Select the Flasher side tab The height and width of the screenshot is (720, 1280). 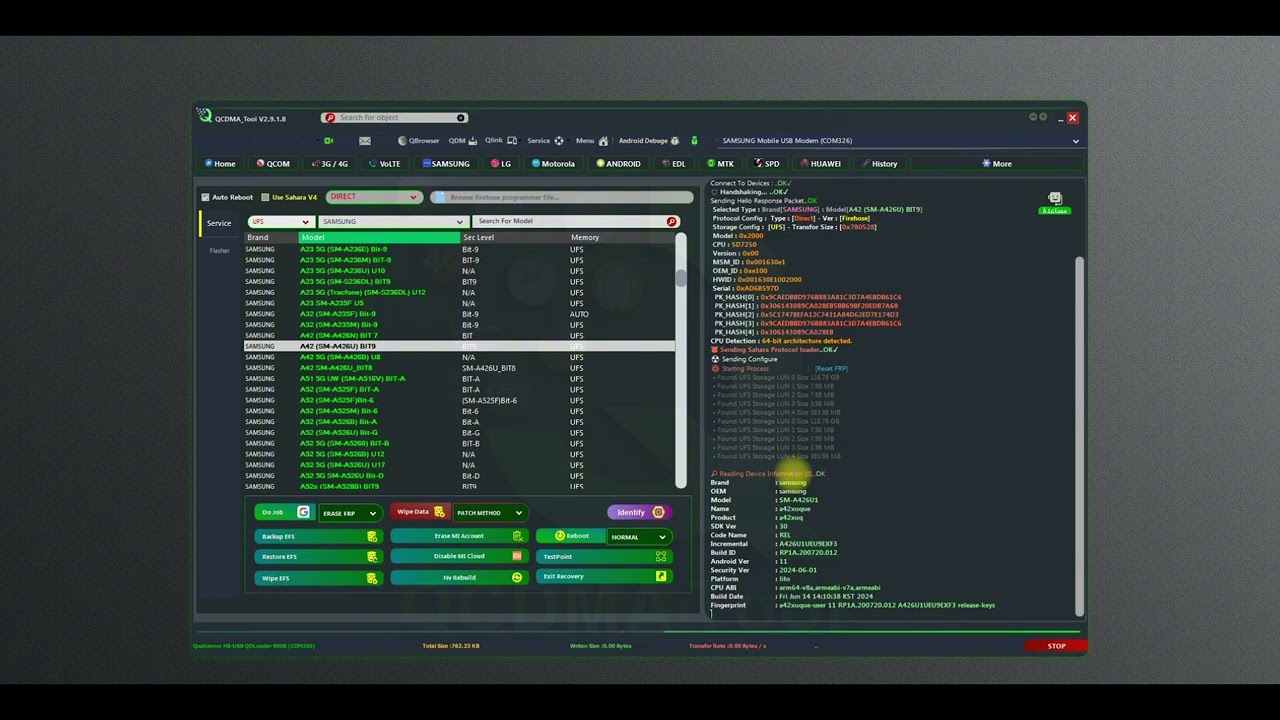(x=219, y=250)
